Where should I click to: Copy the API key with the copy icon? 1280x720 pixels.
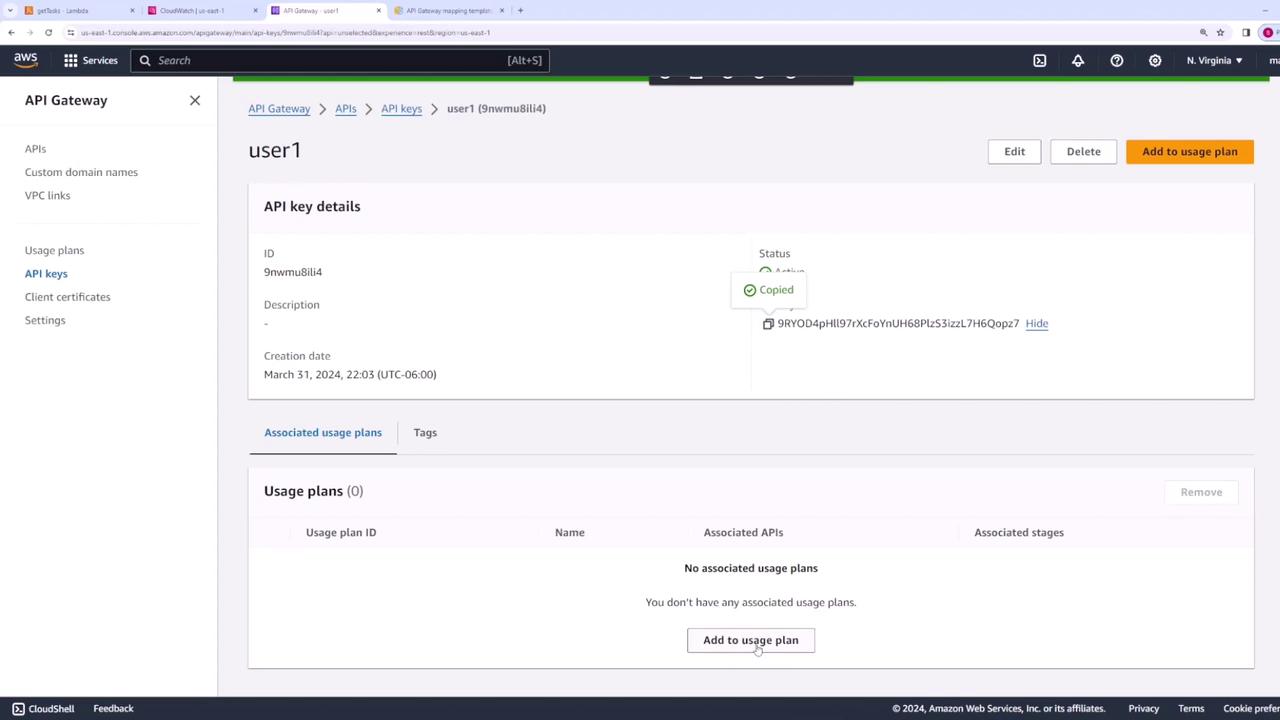tap(768, 324)
